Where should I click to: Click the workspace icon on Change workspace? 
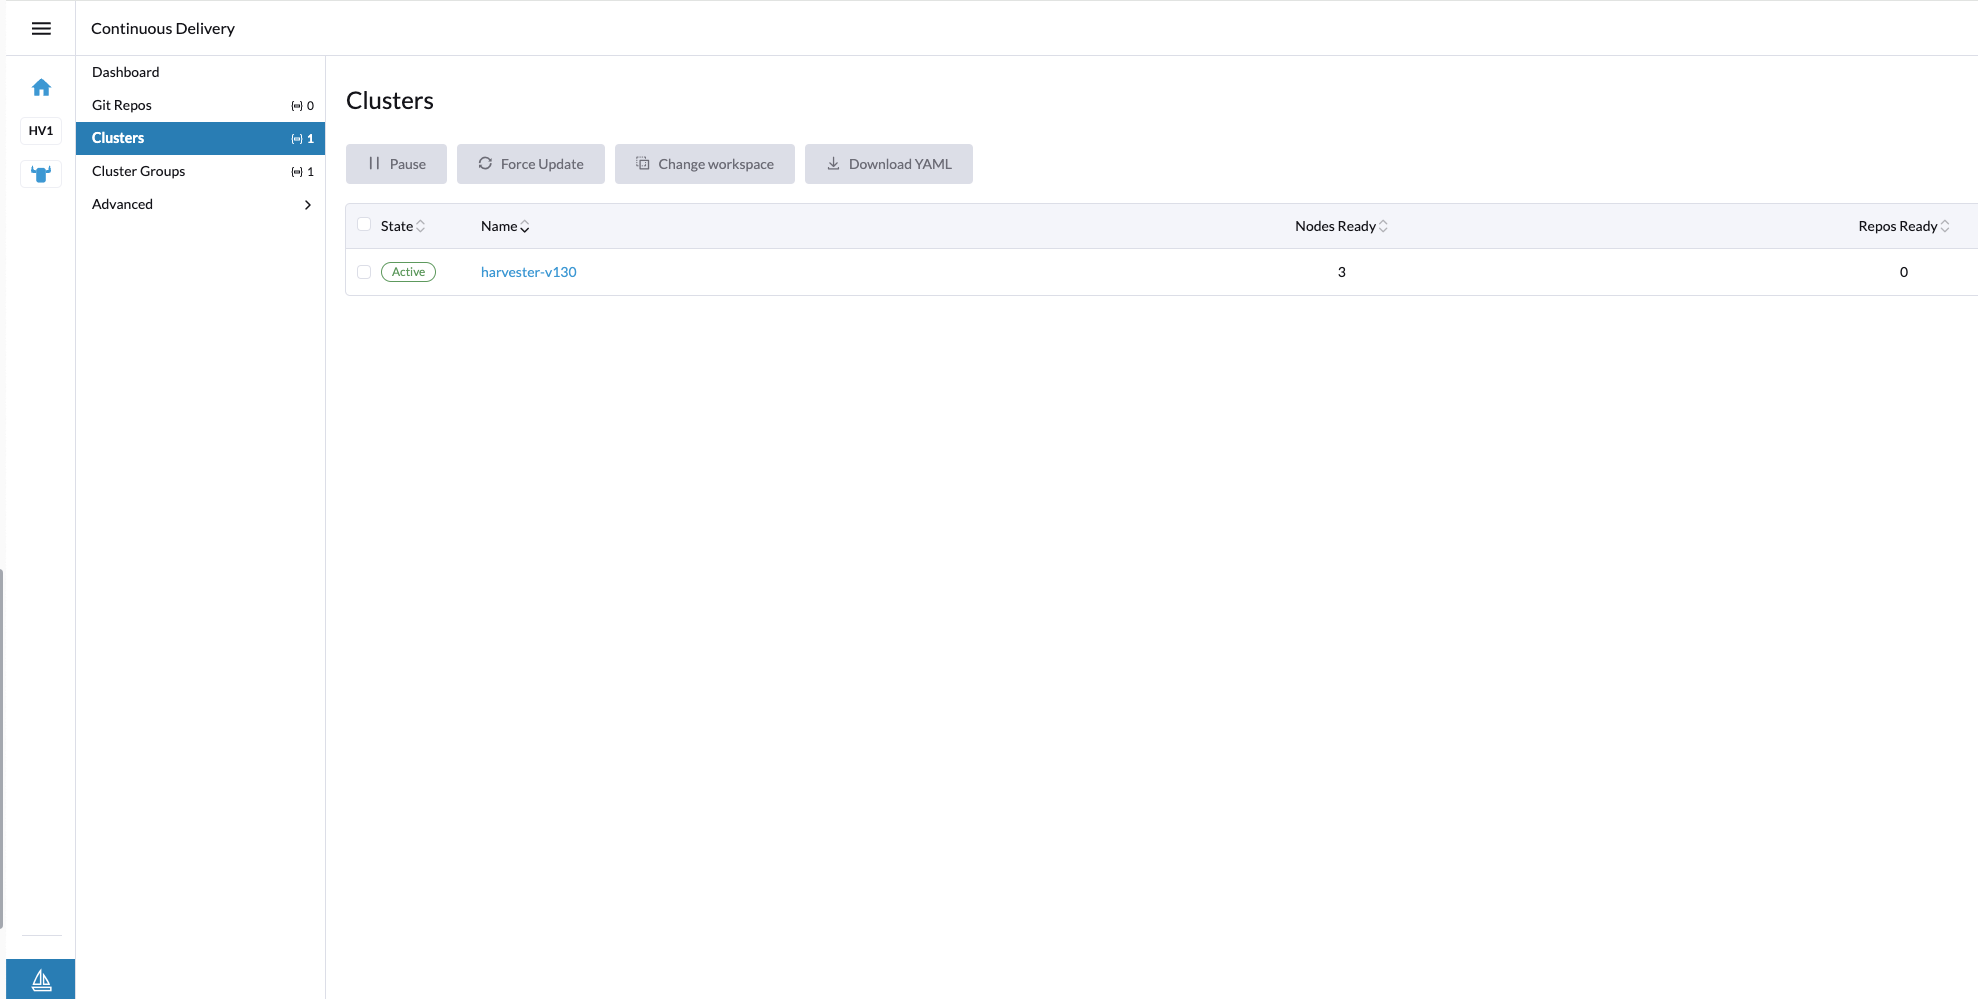coord(643,163)
